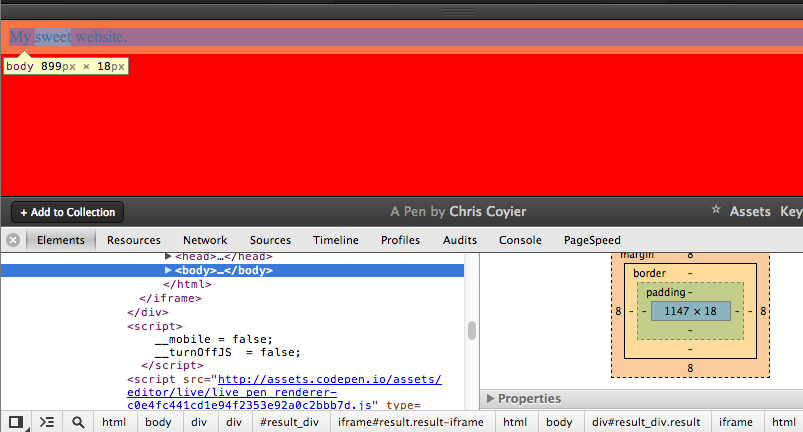Select div#result_div.result breadcrumb

[x=646, y=422]
